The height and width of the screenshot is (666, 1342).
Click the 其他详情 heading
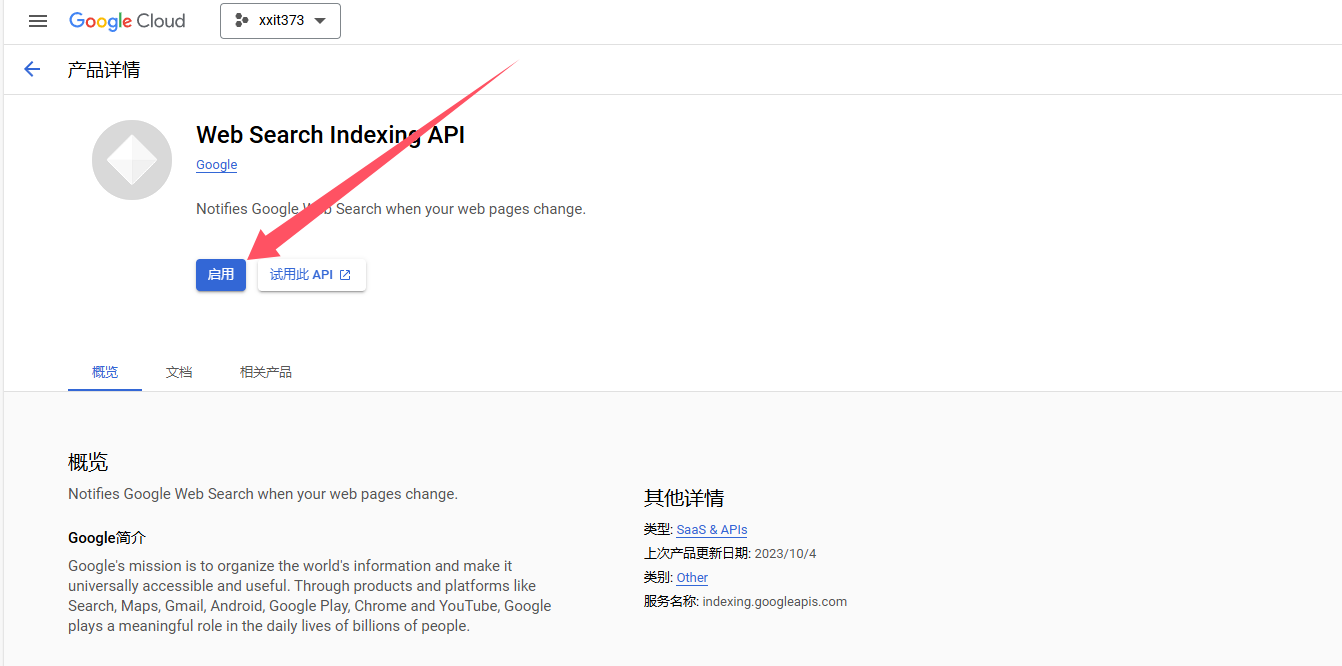pos(684,498)
